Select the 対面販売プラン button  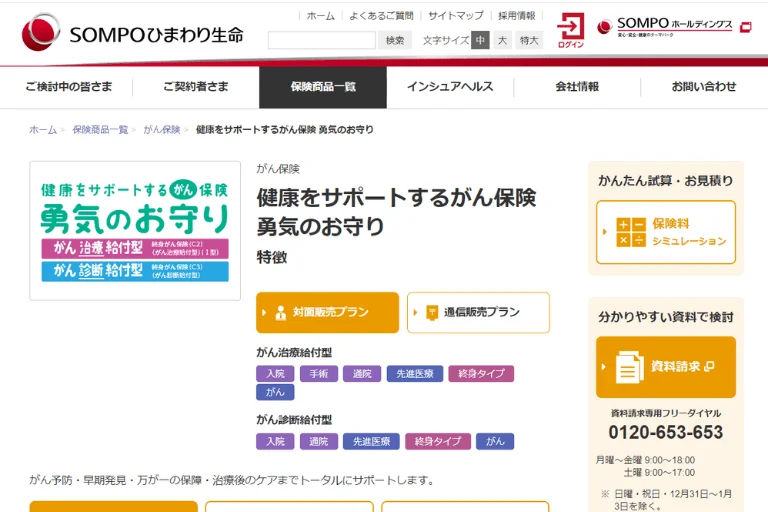click(327, 313)
